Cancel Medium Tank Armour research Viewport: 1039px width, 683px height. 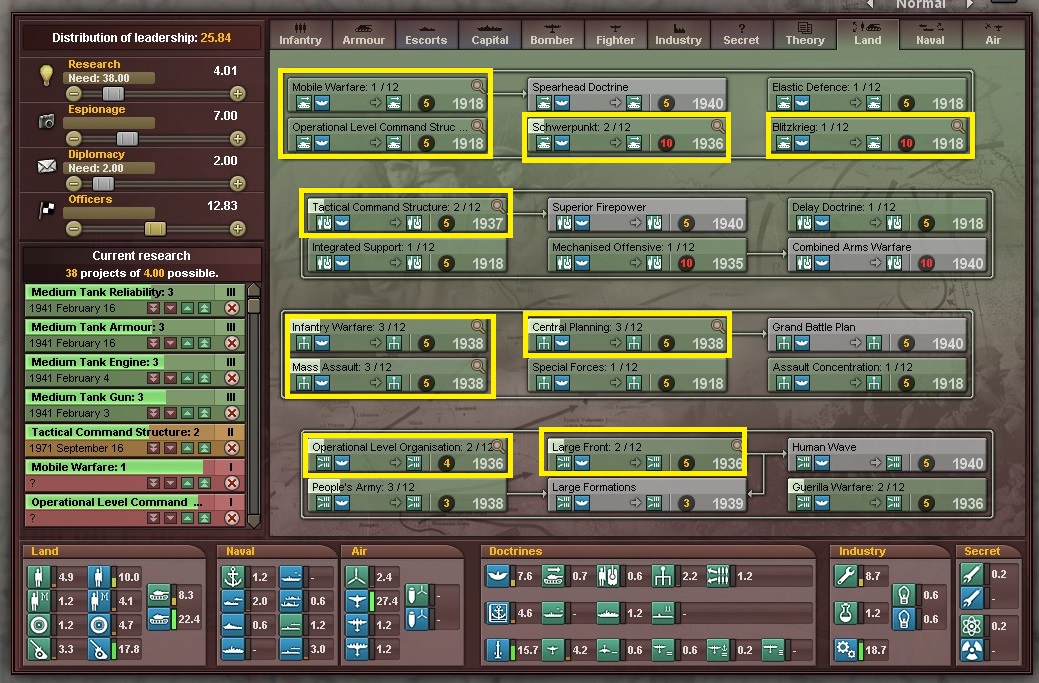231,343
